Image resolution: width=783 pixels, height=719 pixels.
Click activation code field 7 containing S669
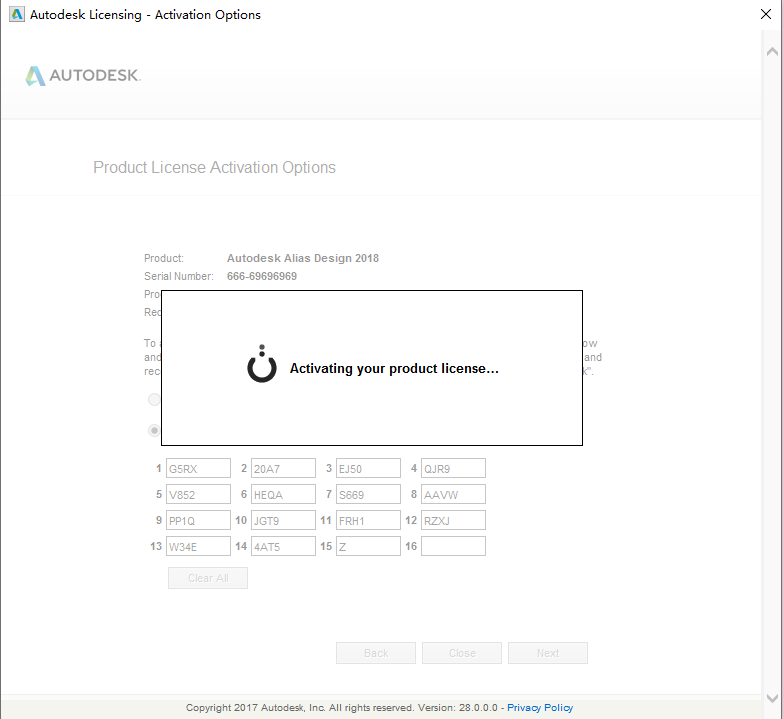(368, 494)
